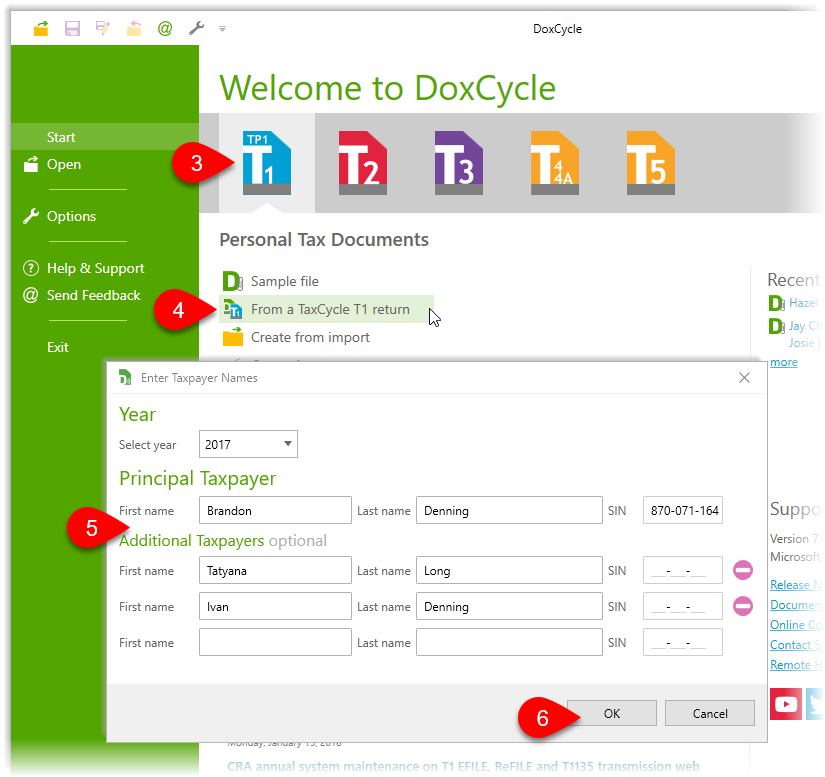
Task: Click the save disk icon in toolbar
Action: [x=72, y=28]
